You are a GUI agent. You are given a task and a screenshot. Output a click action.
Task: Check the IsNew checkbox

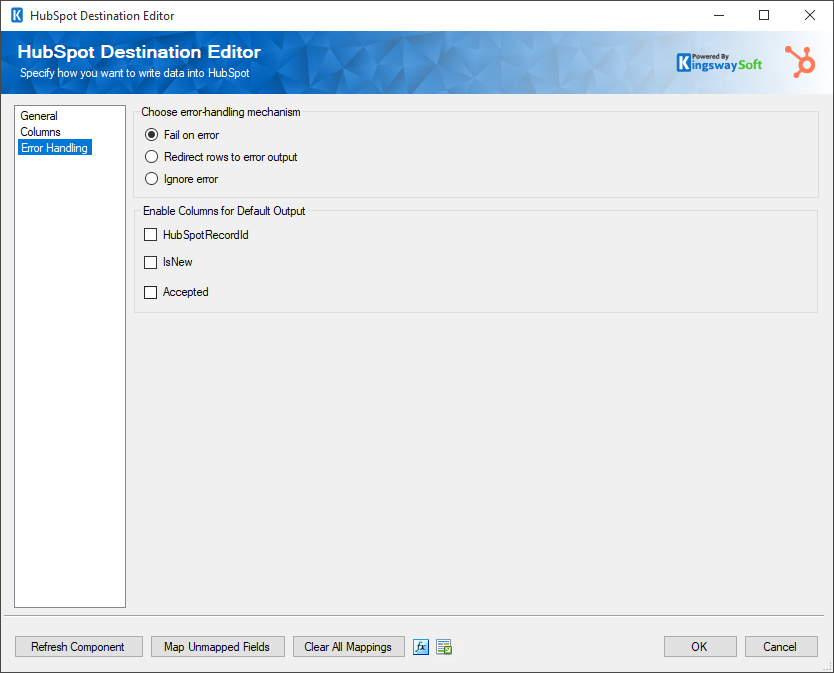(150, 262)
